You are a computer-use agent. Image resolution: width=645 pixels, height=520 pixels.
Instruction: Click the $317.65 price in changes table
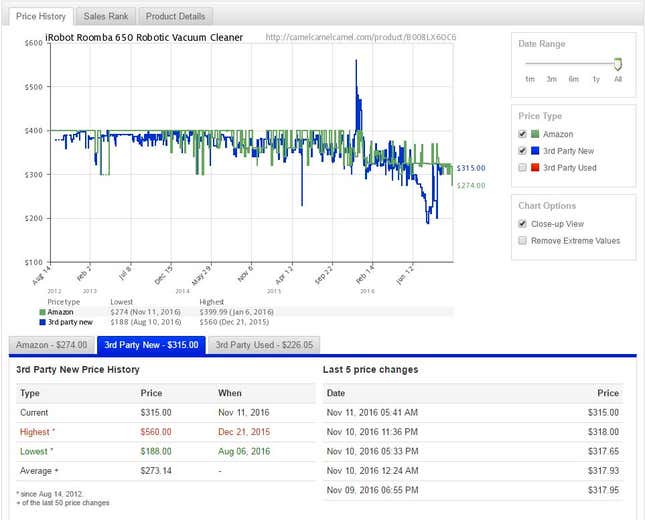point(603,451)
